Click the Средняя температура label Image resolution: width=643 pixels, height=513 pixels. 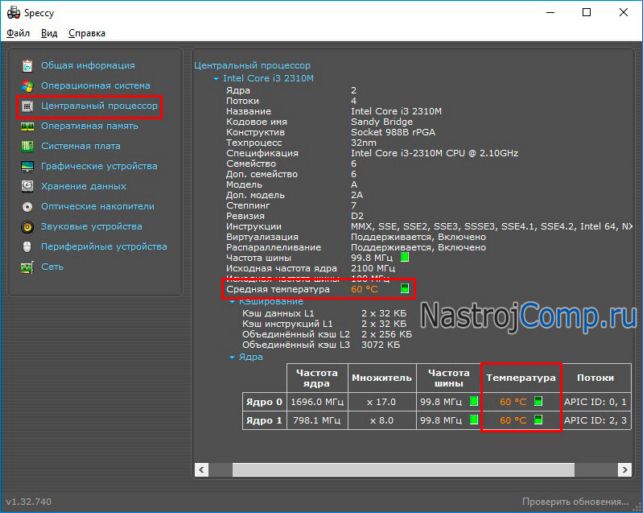tap(278, 289)
